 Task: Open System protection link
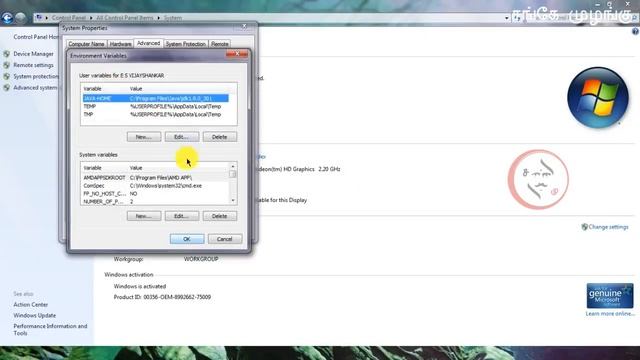[36, 76]
